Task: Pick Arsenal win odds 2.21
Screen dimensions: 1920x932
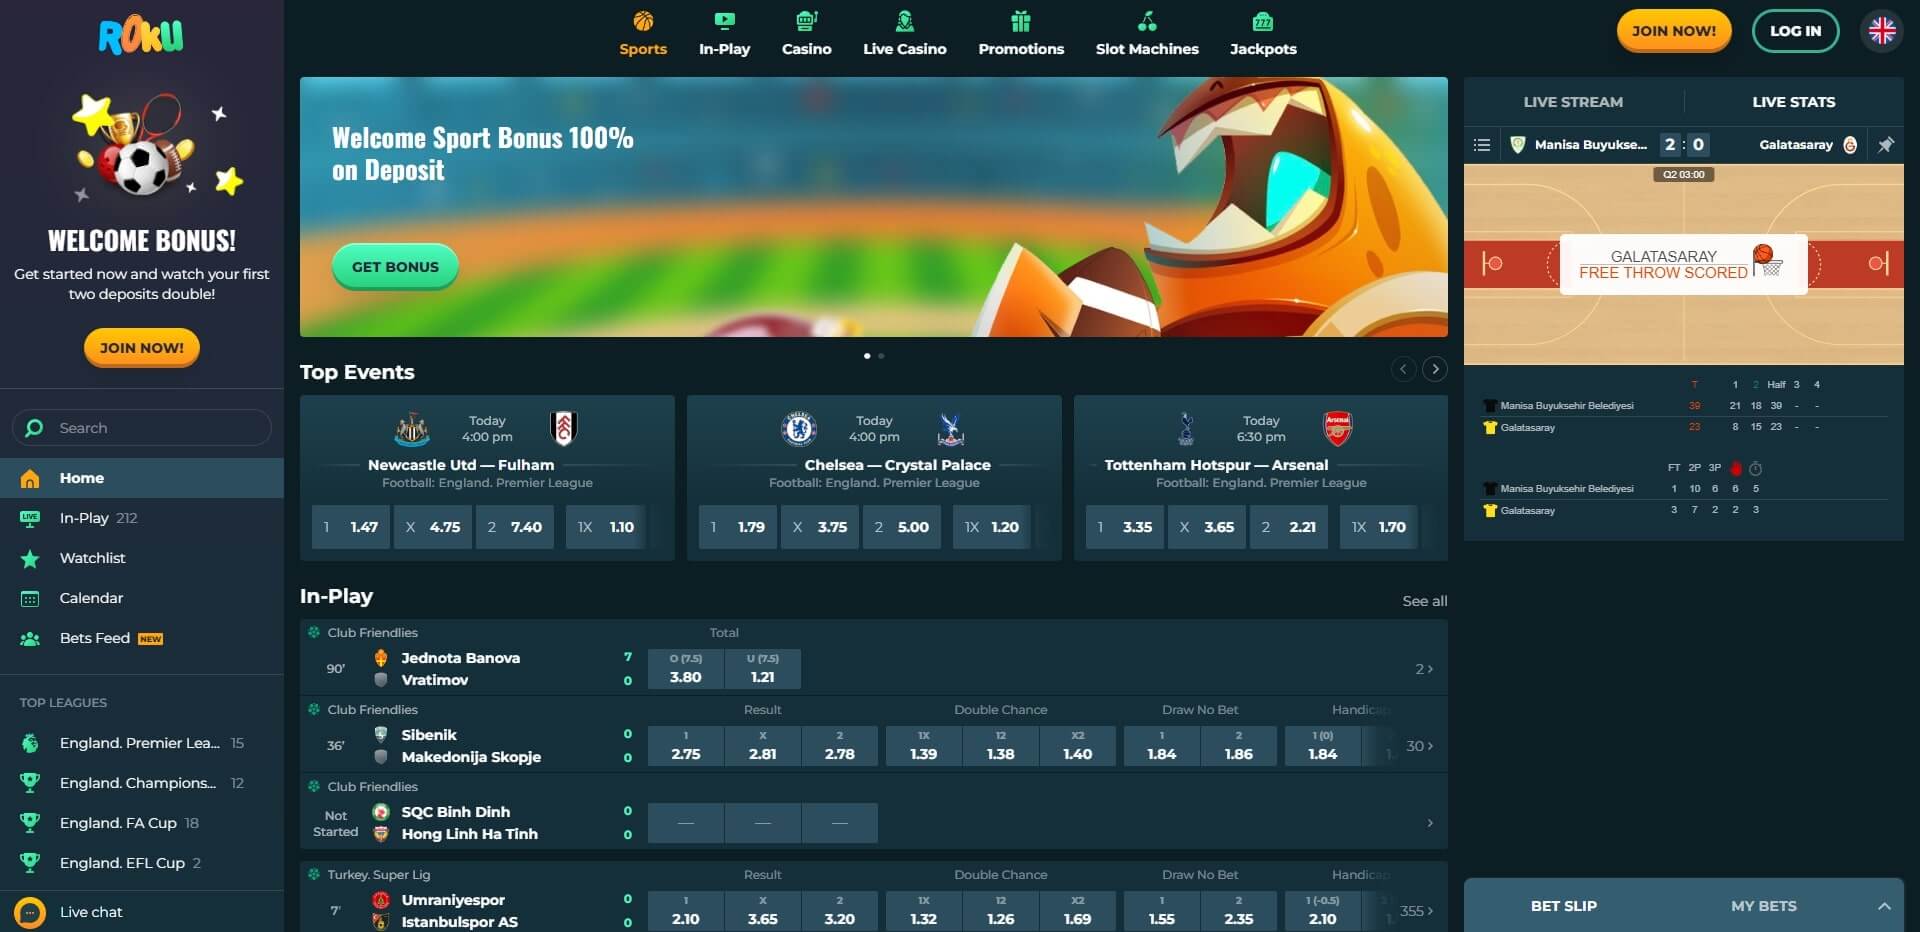Action: [x=1289, y=527]
